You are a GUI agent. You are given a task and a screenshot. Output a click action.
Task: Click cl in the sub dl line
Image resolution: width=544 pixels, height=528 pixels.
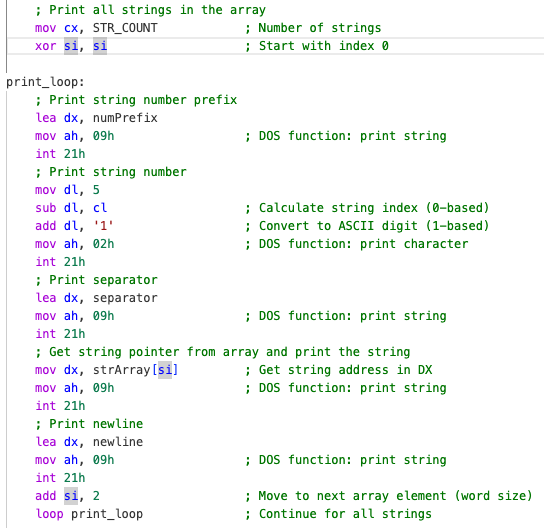(100, 208)
